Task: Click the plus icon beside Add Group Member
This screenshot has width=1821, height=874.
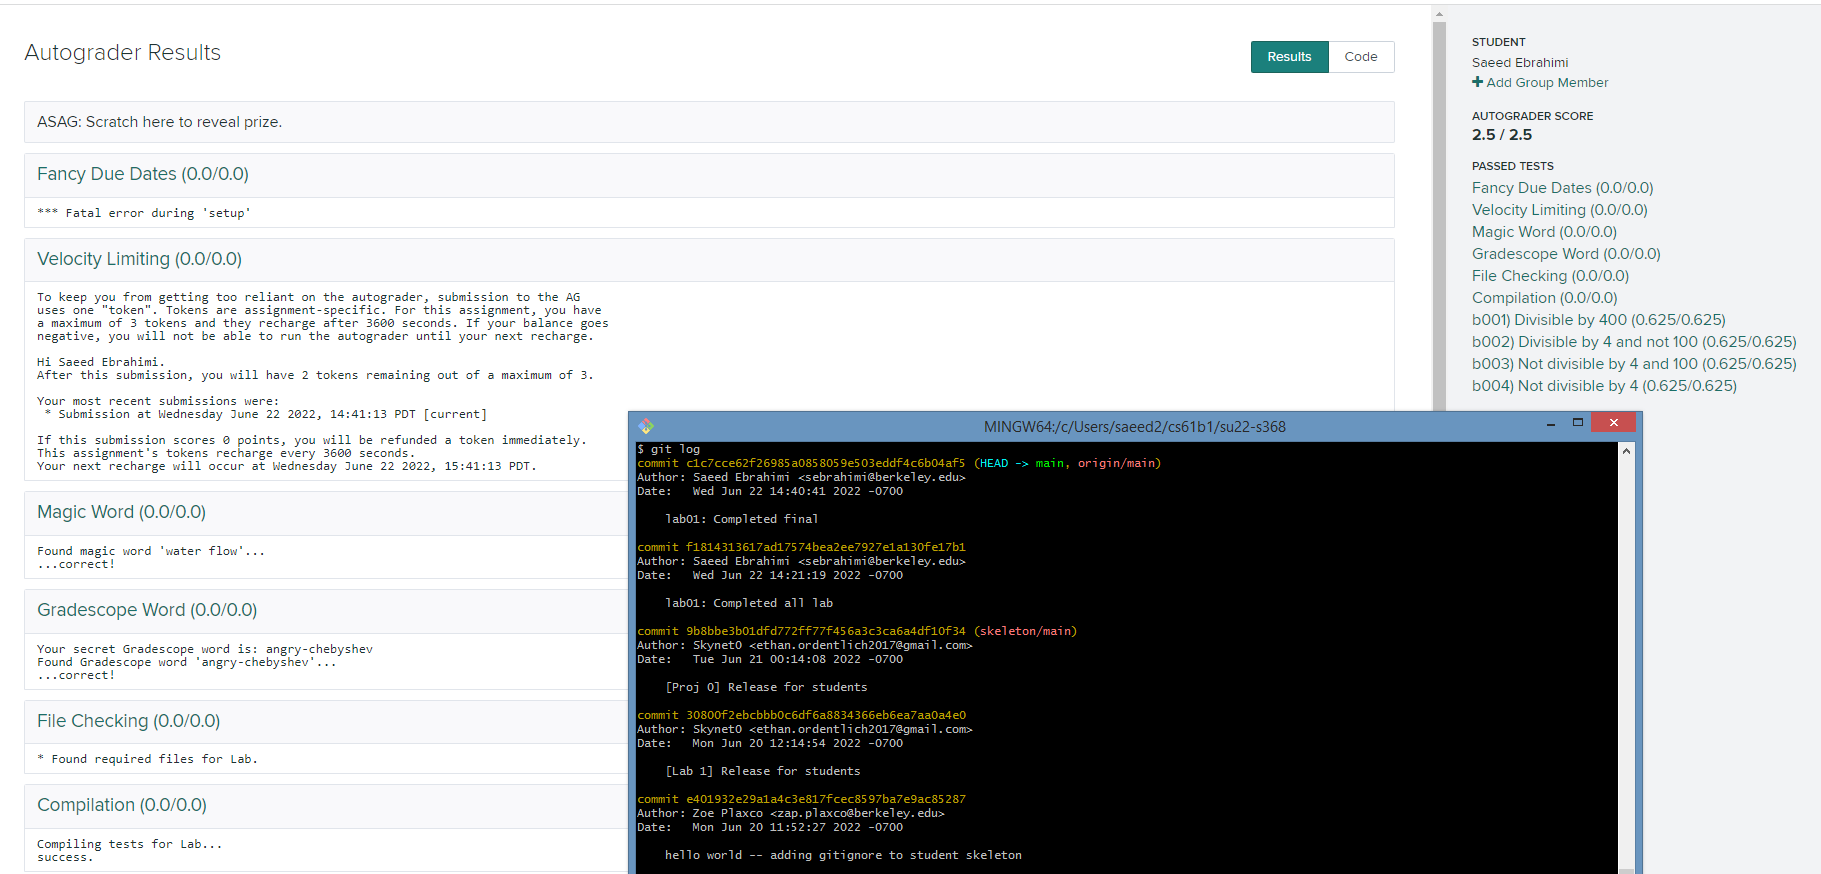Action: 1477,82
